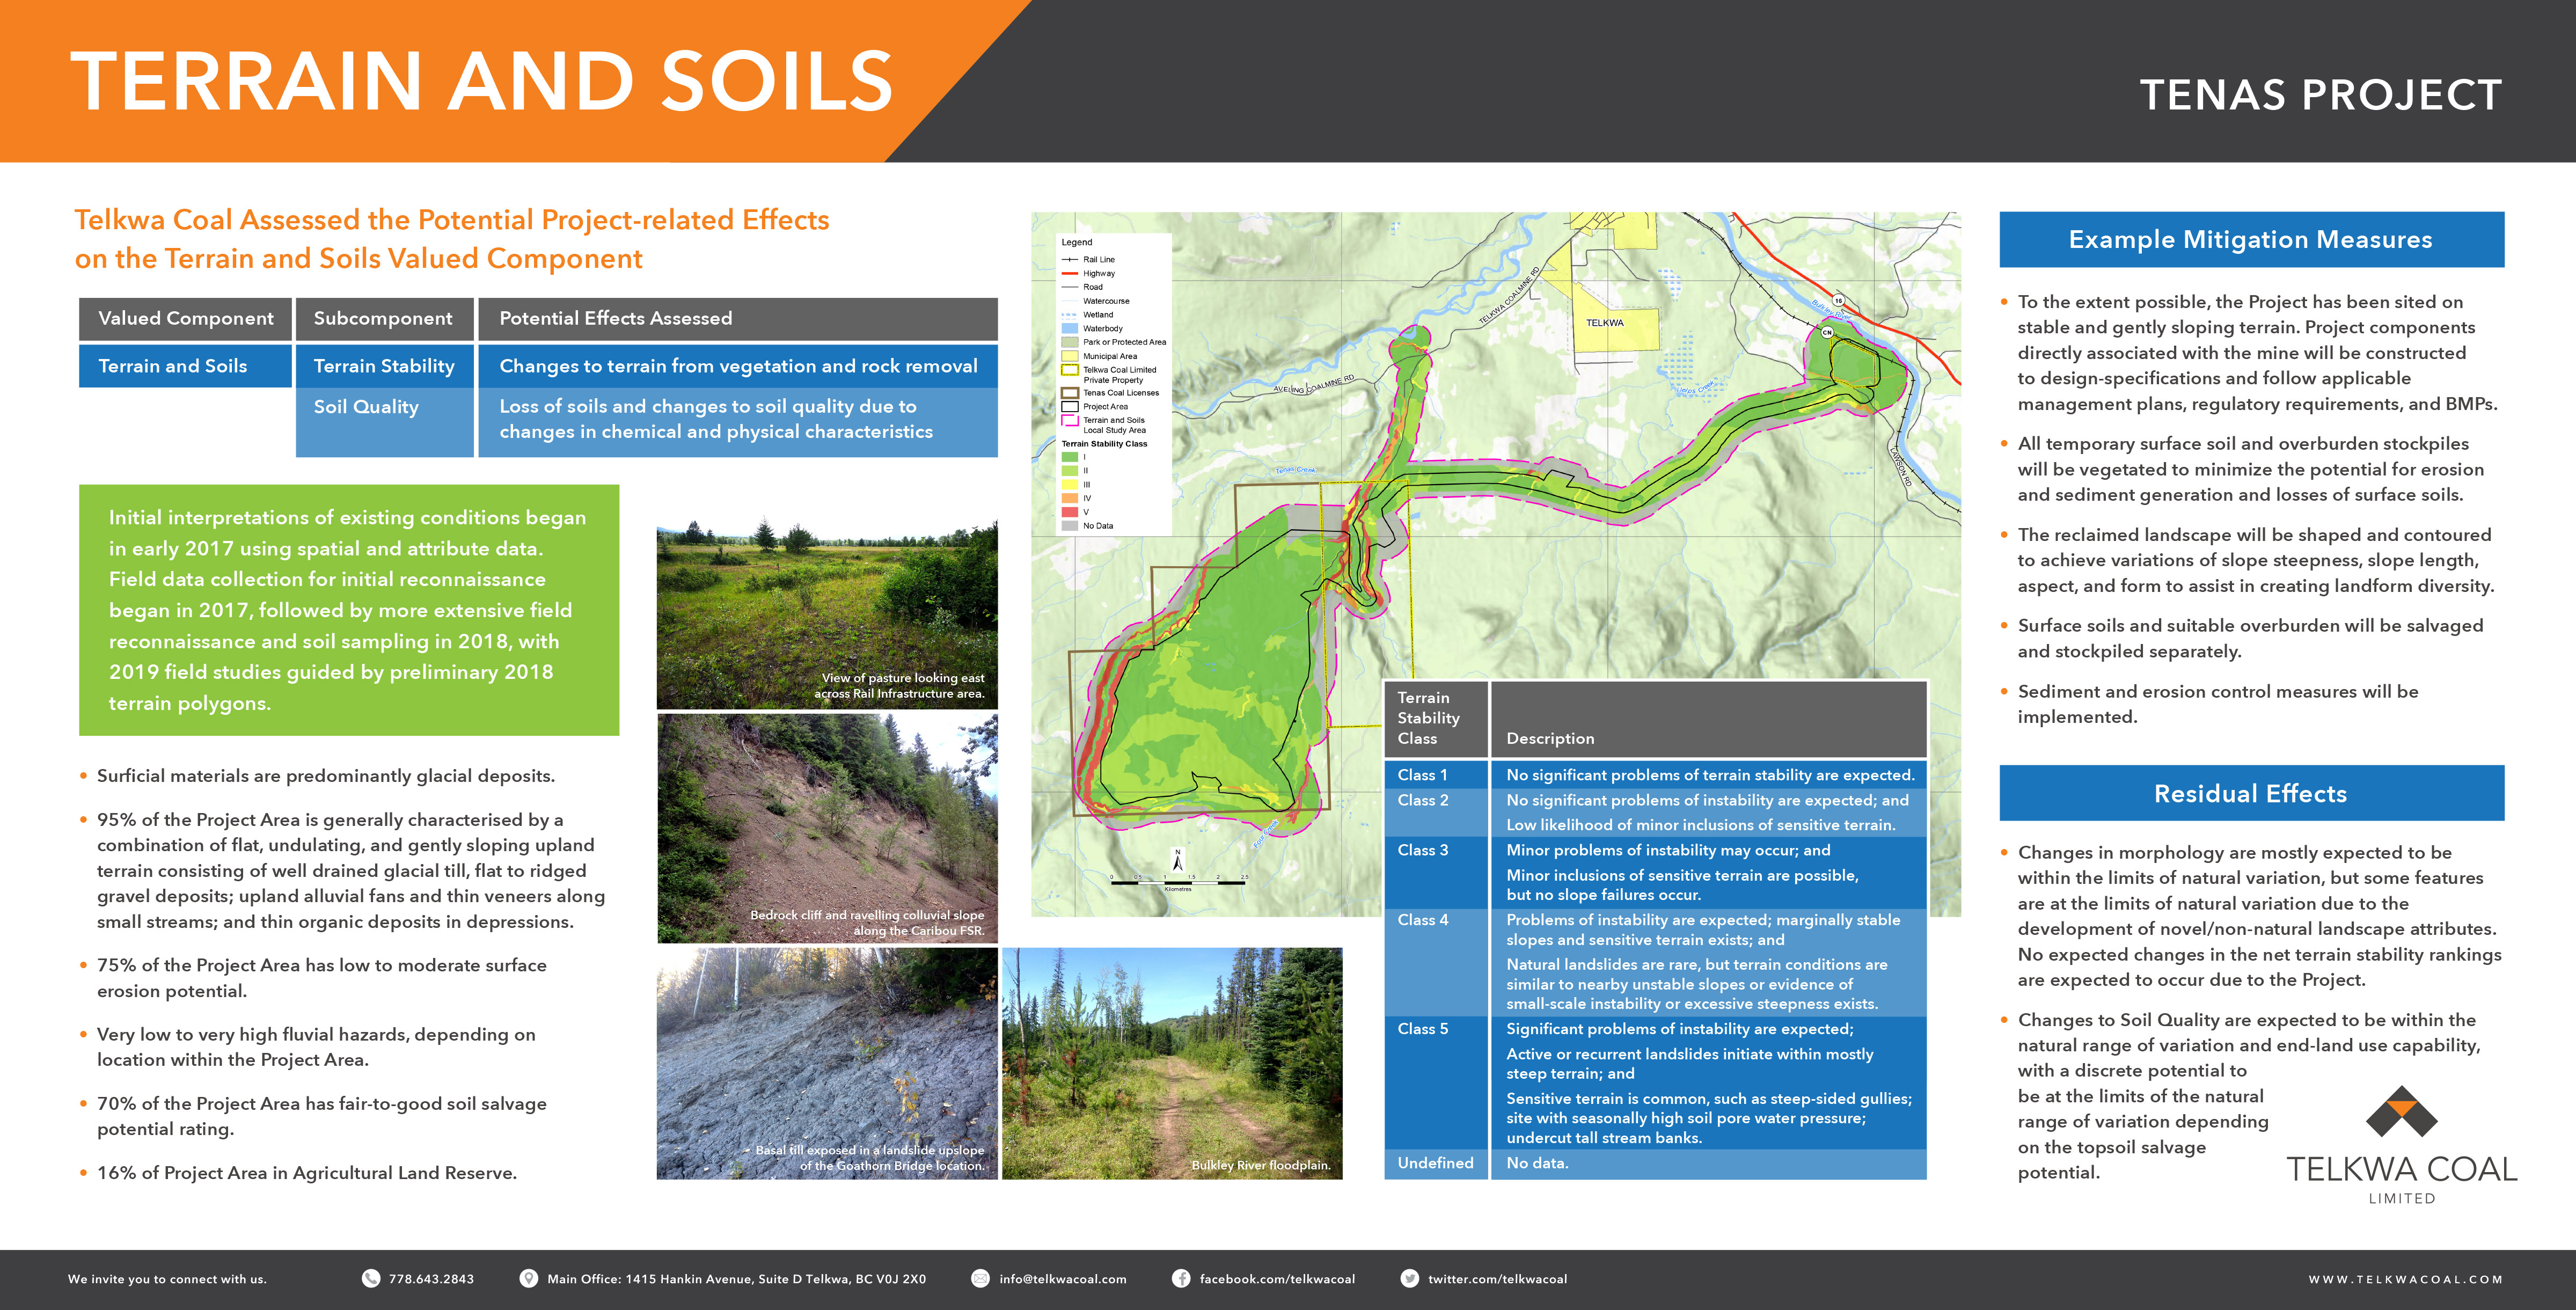This screenshot has width=2576, height=1310.
Task: Click the Valued Component column header
Action: click(185, 318)
